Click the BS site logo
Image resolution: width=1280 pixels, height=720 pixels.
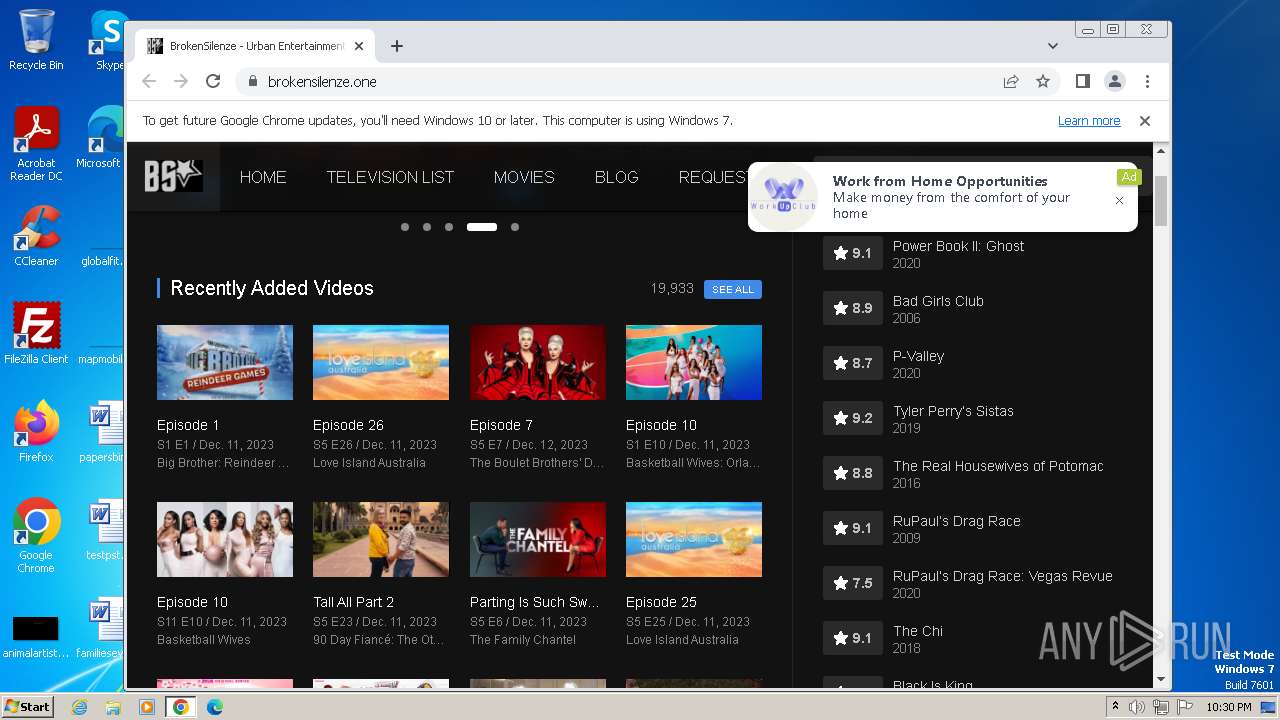coord(173,177)
